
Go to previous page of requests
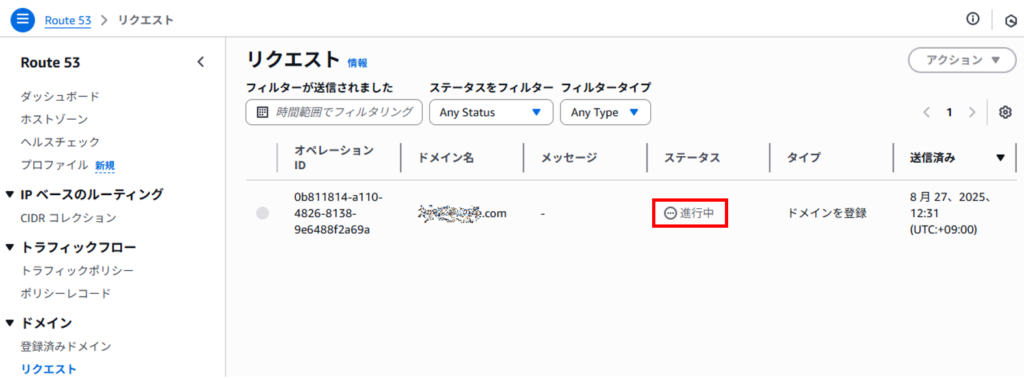pos(927,112)
